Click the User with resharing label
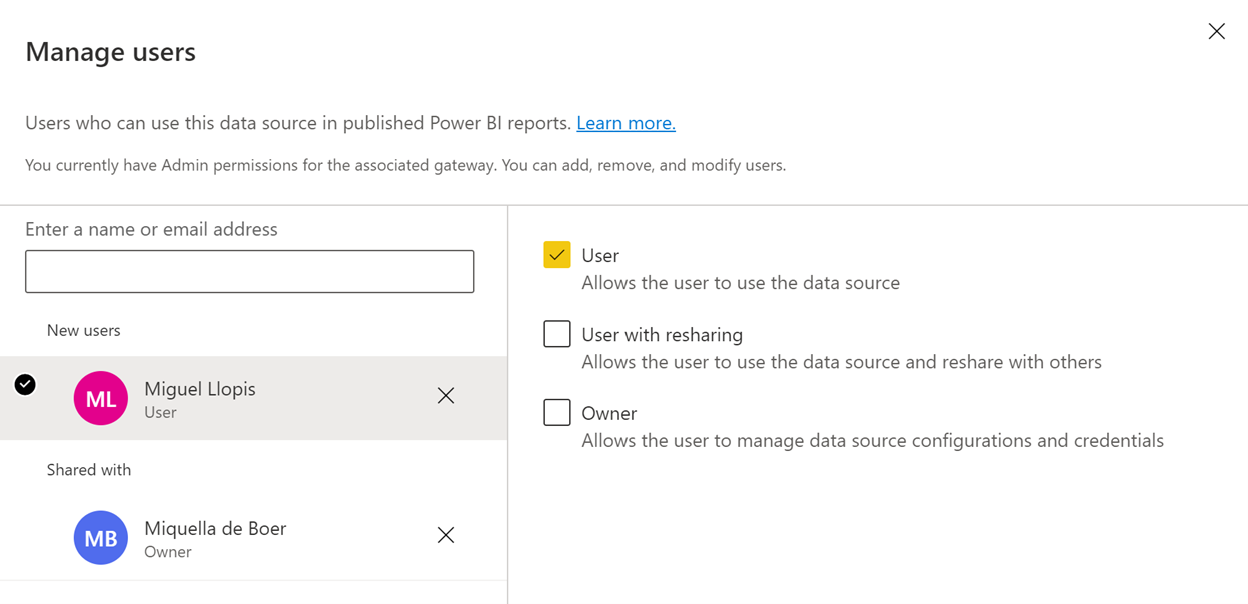 coord(662,335)
